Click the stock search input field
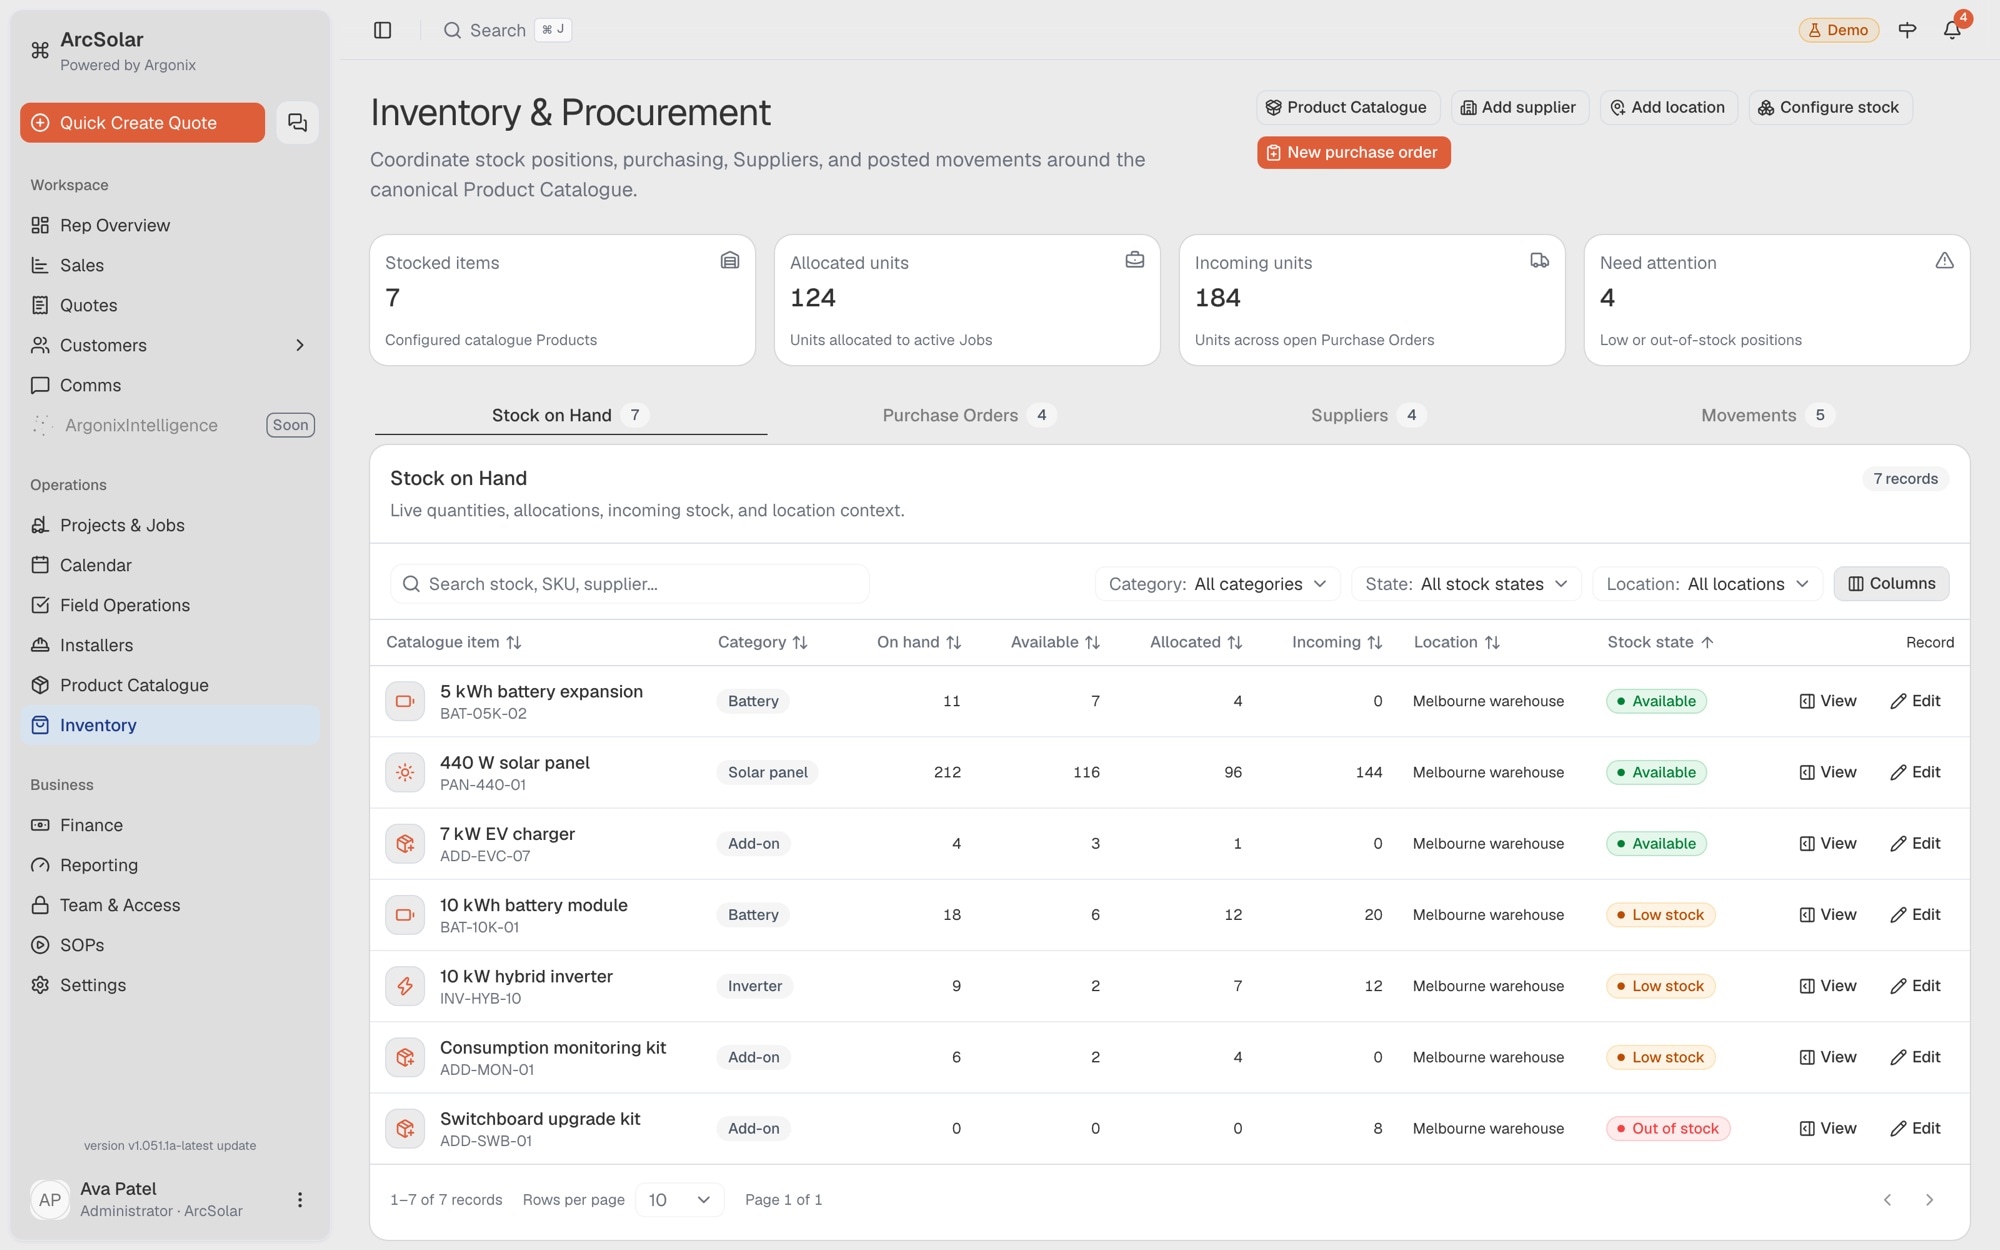Viewport: 2000px width, 1250px height. click(x=630, y=584)
